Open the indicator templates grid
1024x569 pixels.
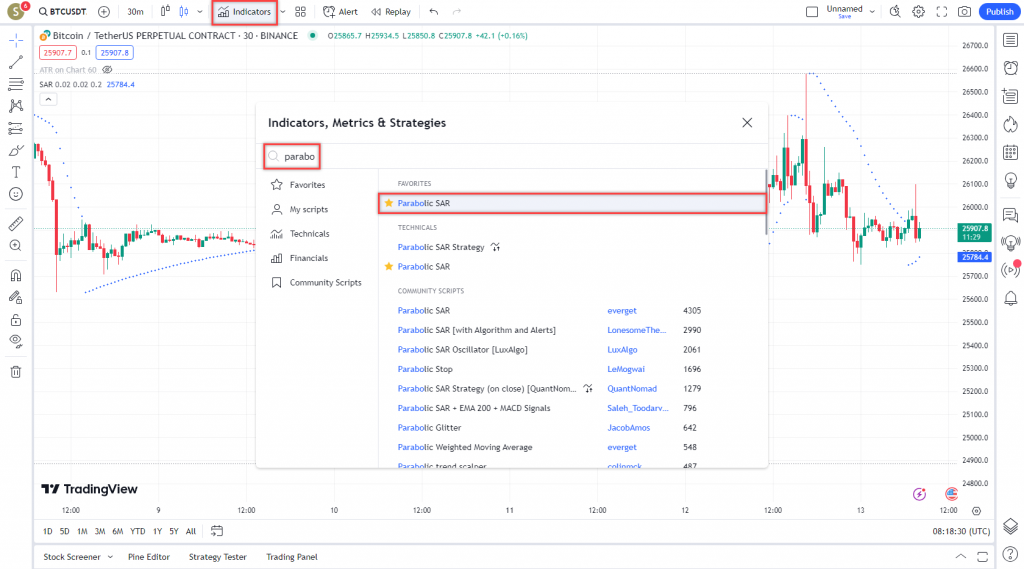(300, 12)
